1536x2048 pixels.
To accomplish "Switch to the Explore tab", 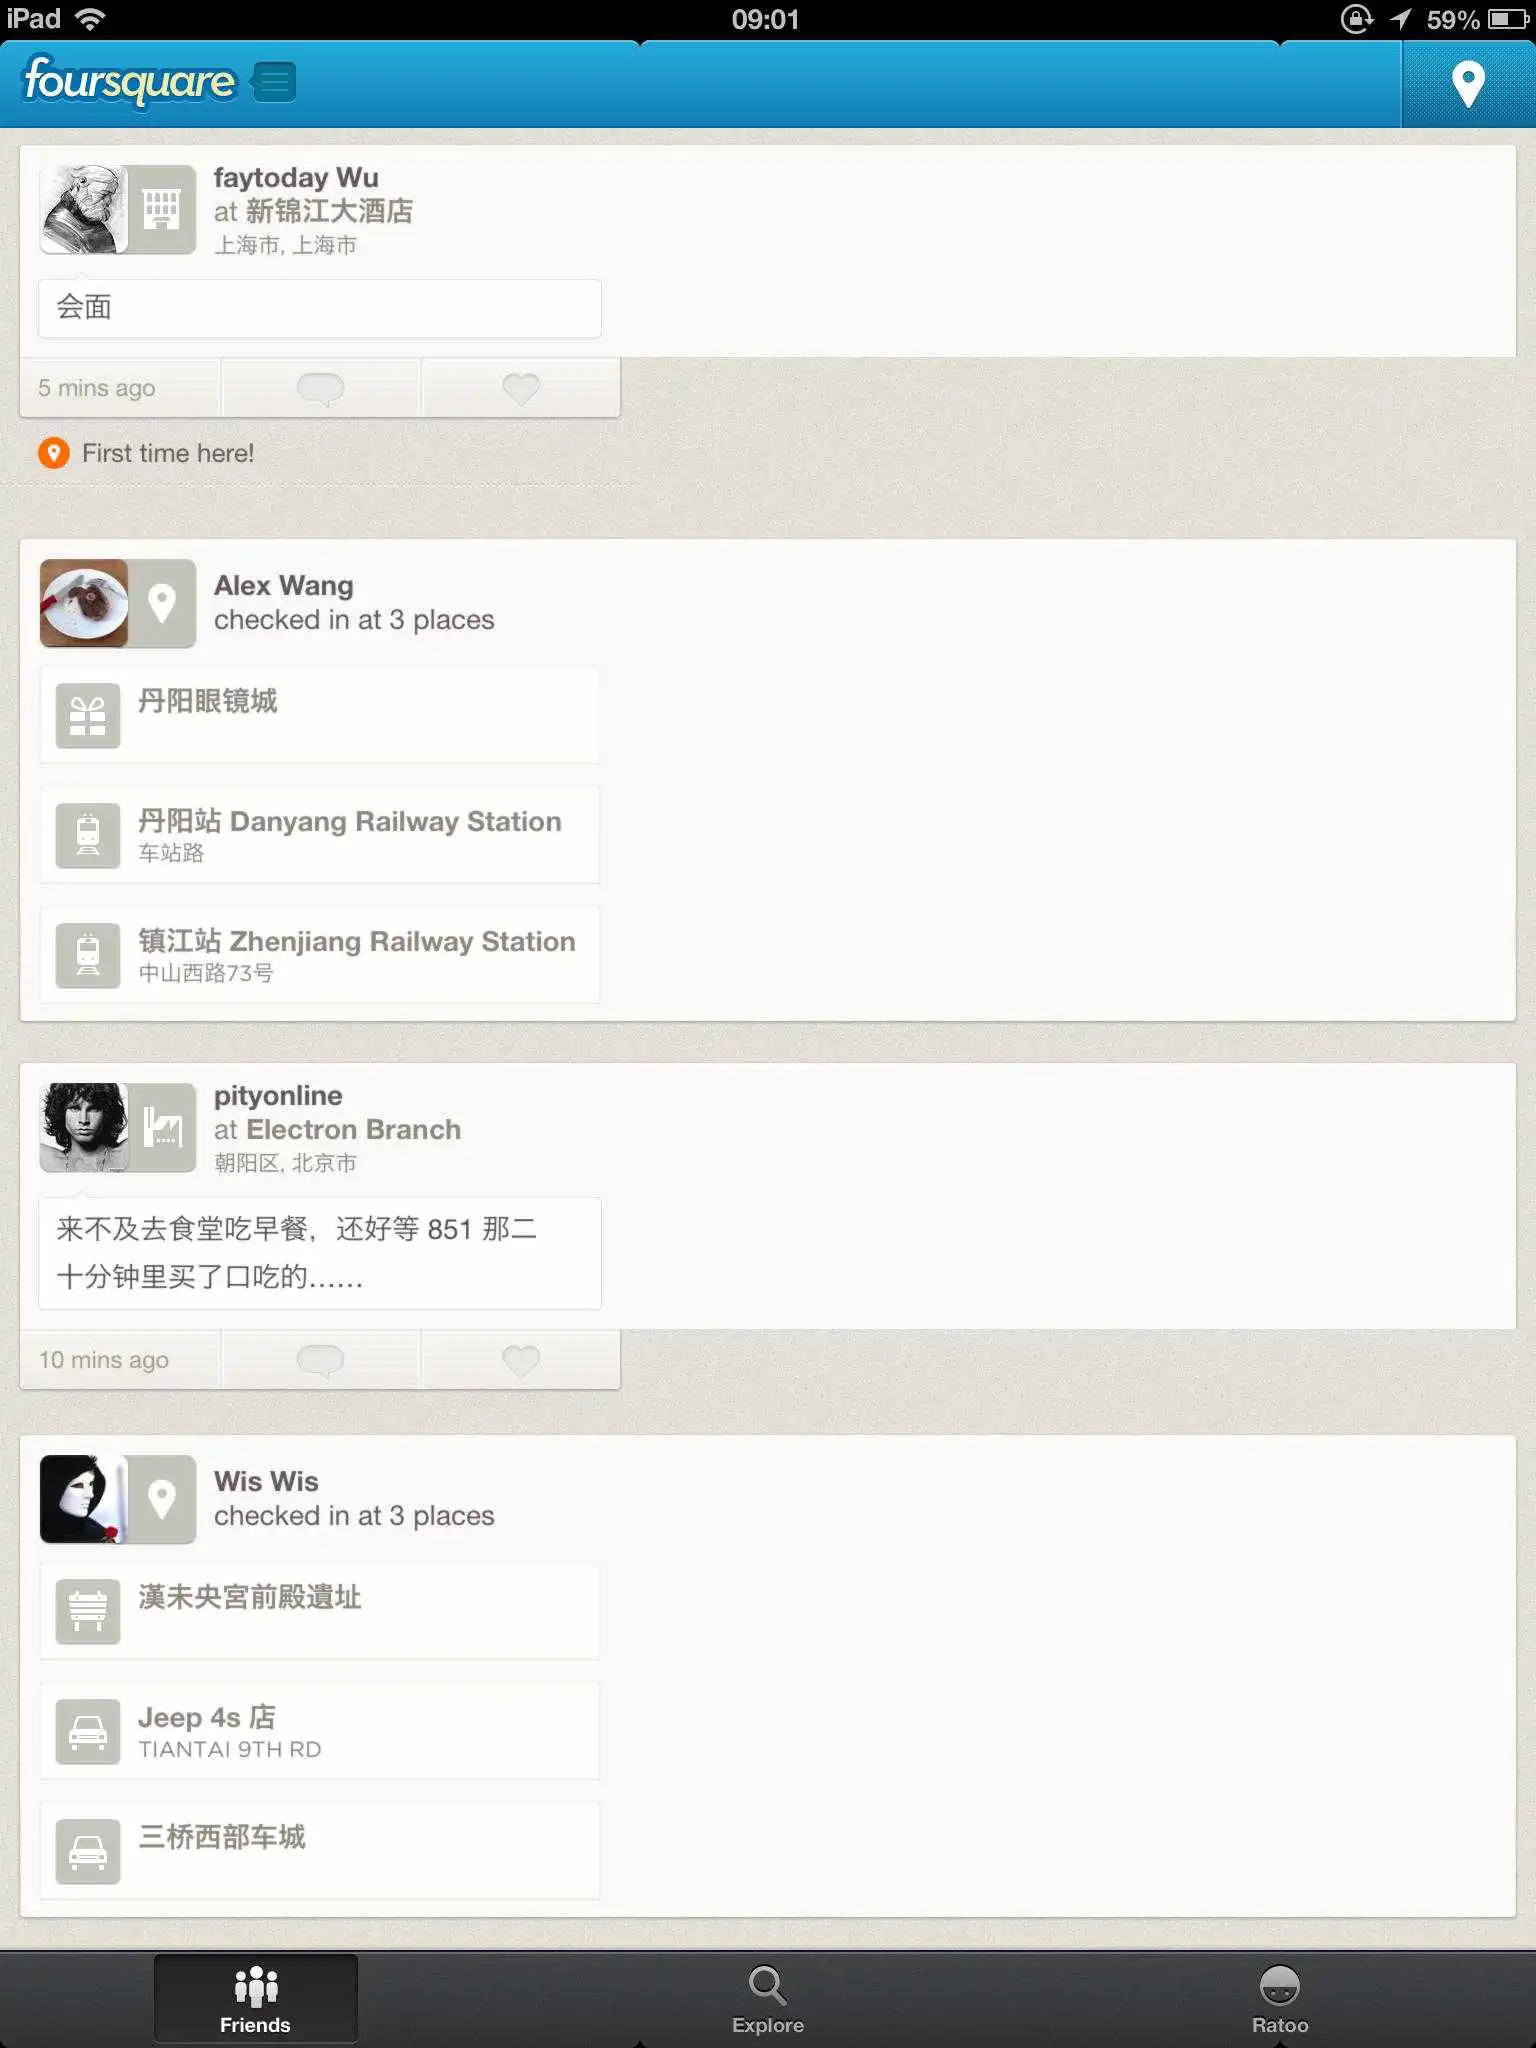I will coord(767,1999).
